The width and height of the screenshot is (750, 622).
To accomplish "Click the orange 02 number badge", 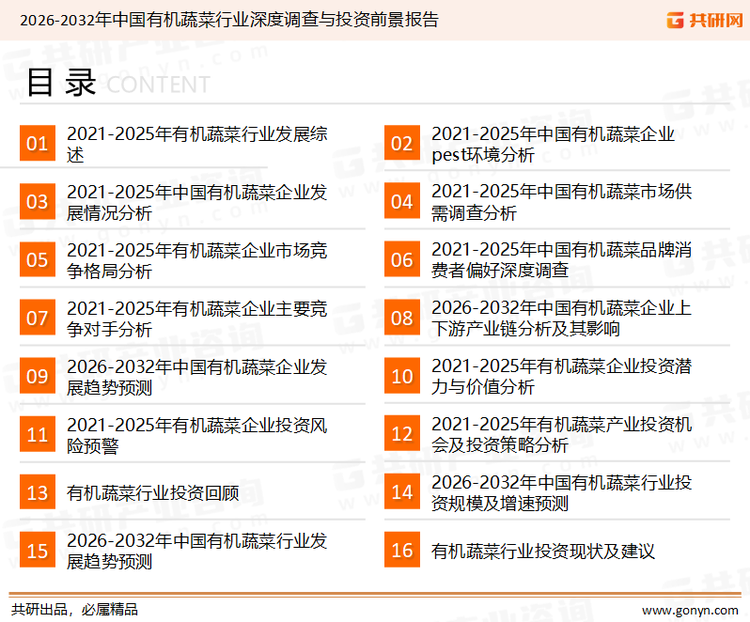I will tap(402, 144).
